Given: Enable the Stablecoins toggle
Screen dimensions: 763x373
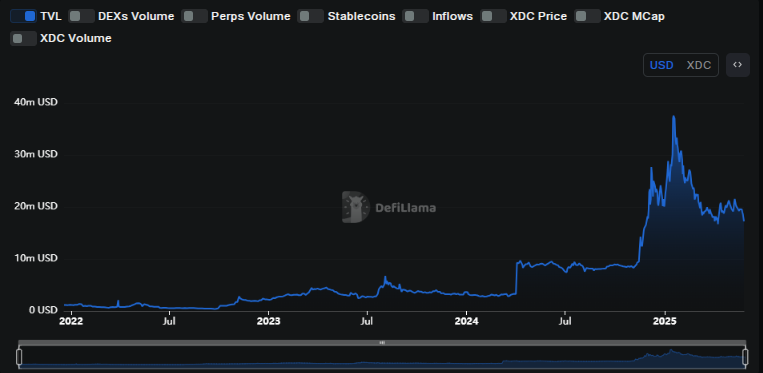Looking at the screenshot, I should pyautogui.click(x=310, y=16).
